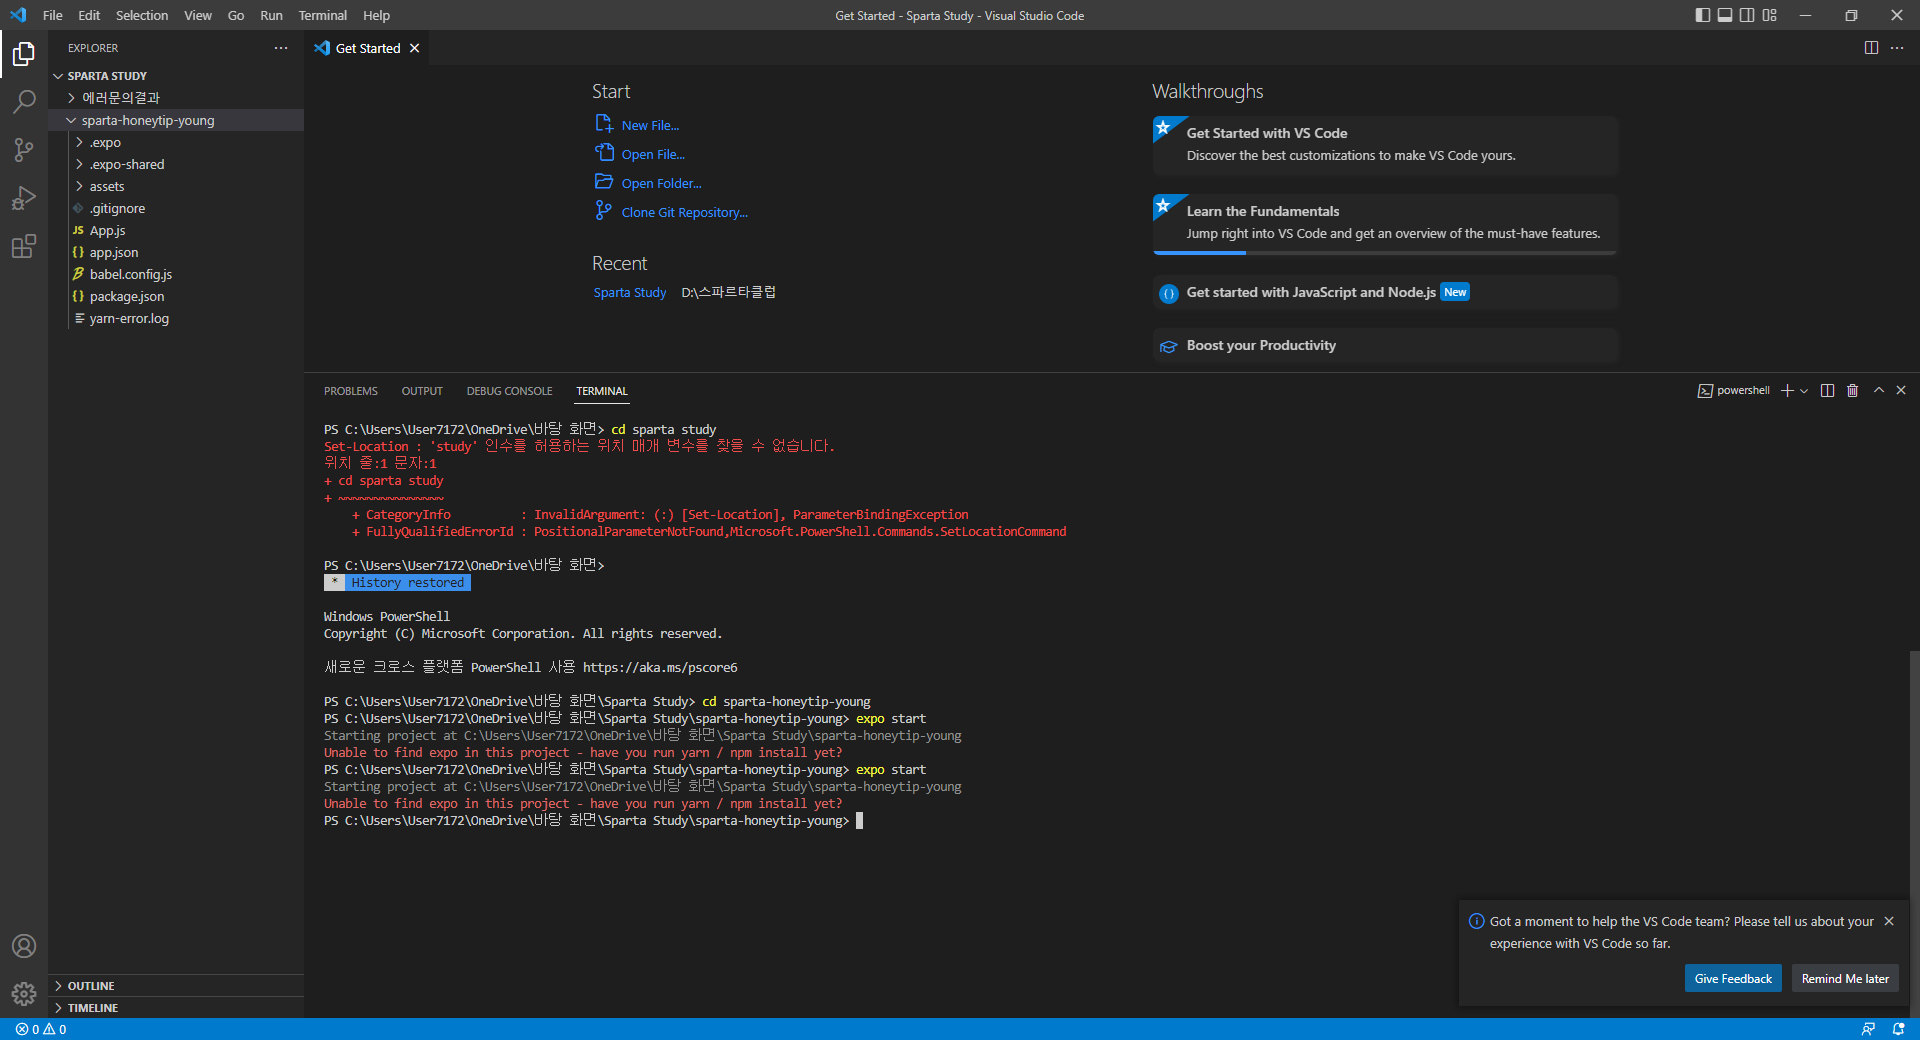Open editor more actions ellipsis

(x=1897, y=48)
